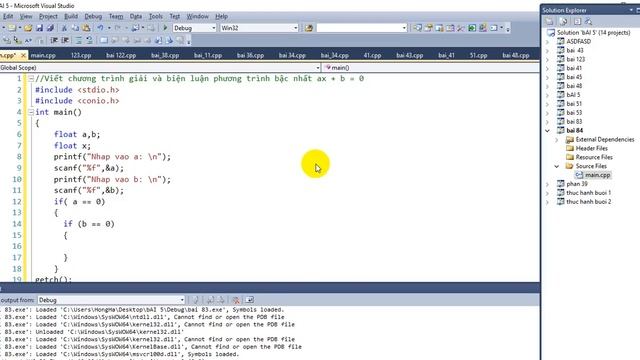Expand the thuc hanh buoi 1 project

tap(548, 193)
